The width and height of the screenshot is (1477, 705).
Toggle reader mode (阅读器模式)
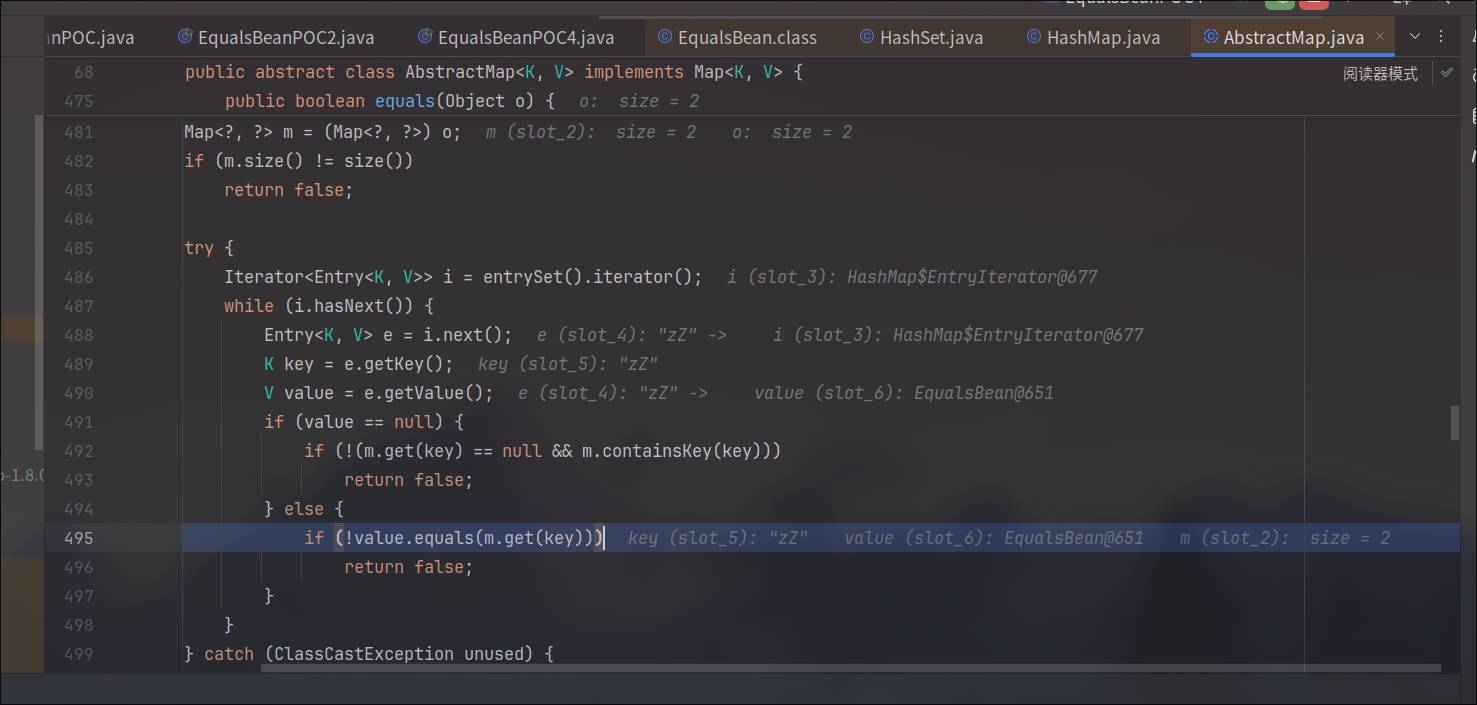click(x=1379, y=74)
